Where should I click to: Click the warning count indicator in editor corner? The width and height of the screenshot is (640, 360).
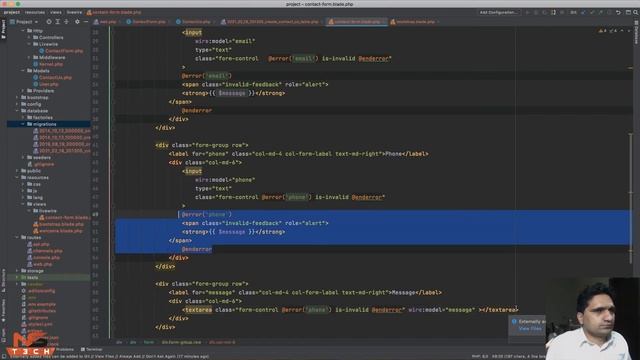pos(602,31)
